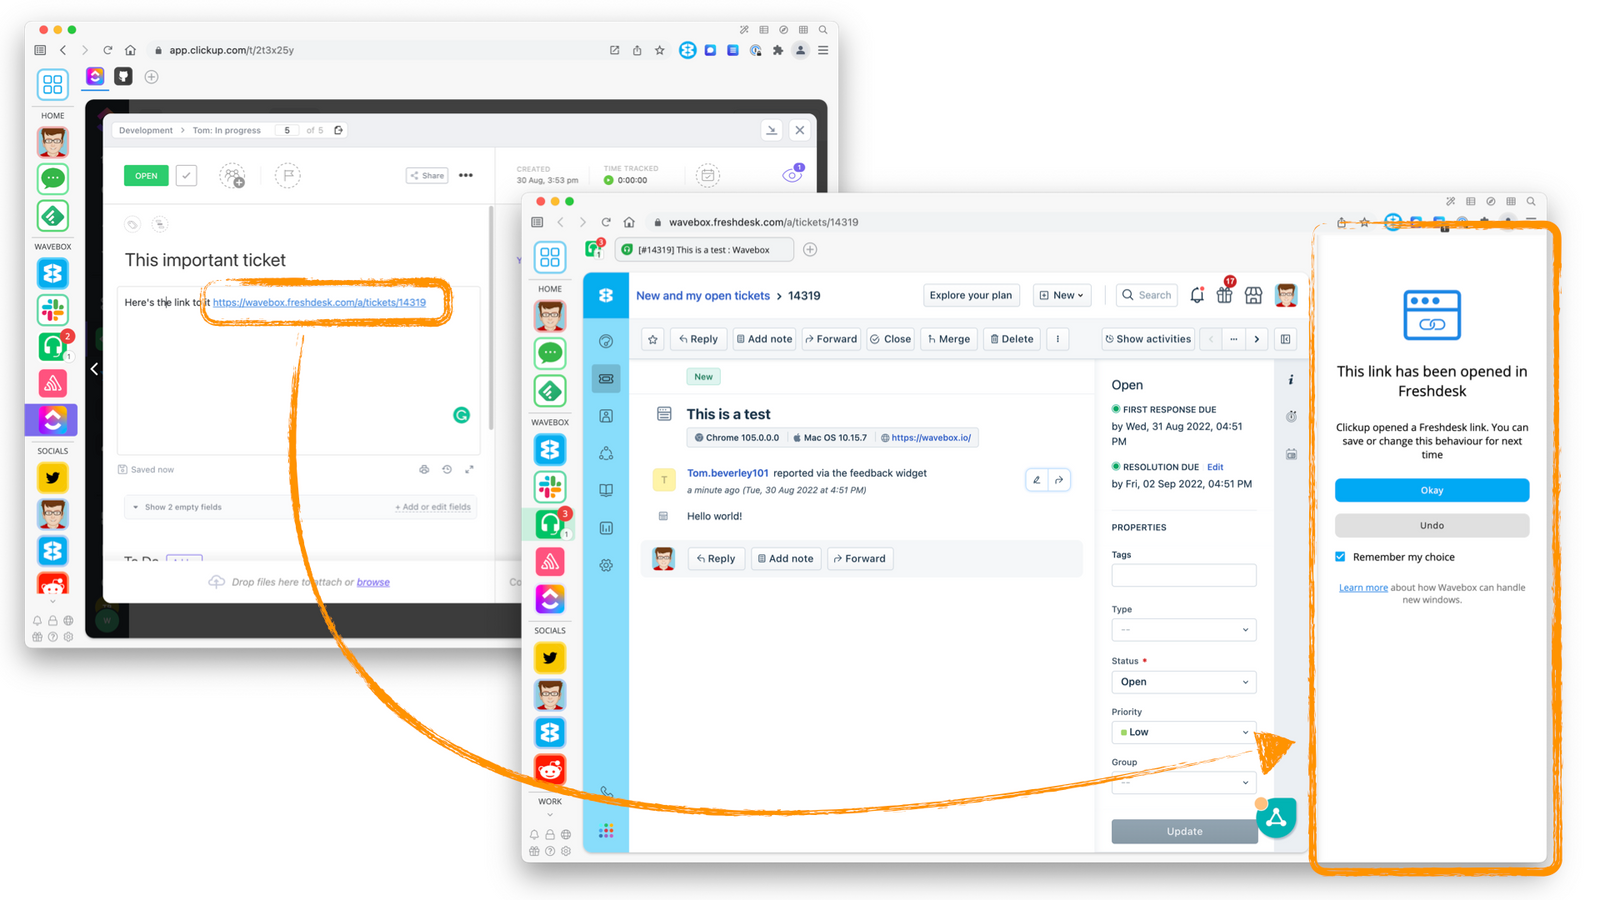The height and width of the screenshot is (900, 1600).
Task: Click the Okay button in link popup
Action: 1431,490
